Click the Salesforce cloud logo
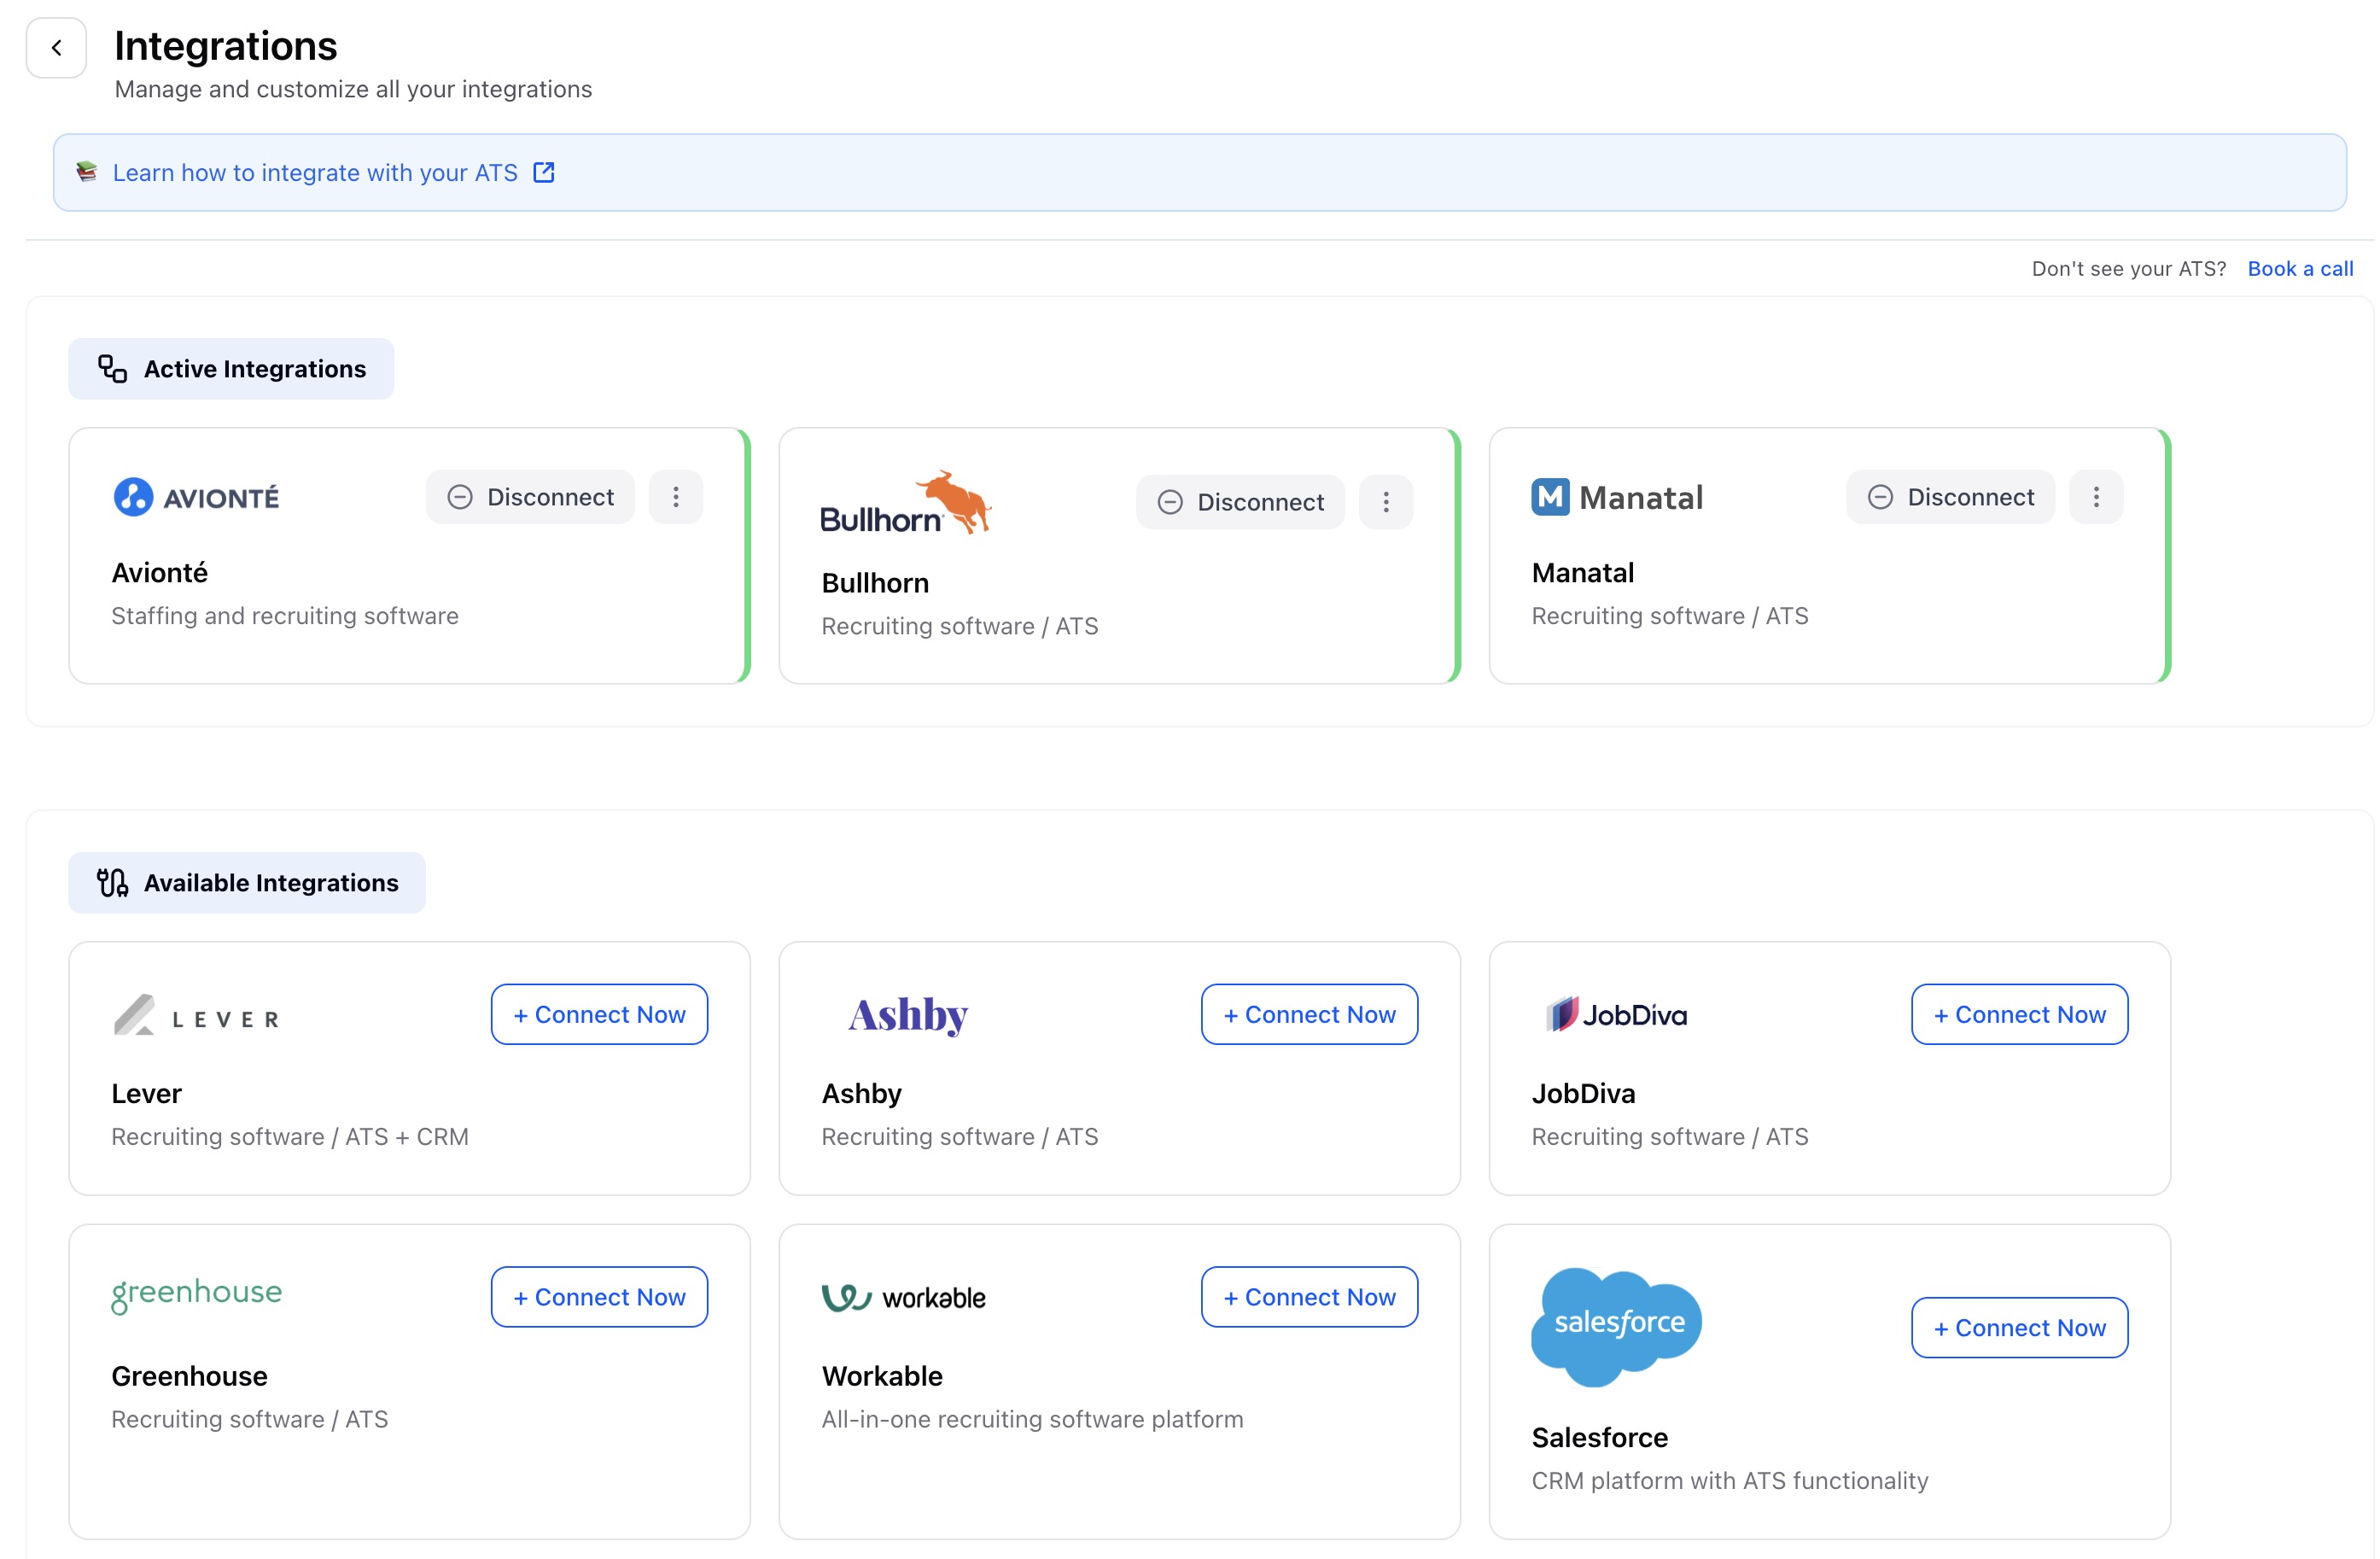Screen dimensions: 2380x1559 (1616, 1326)
